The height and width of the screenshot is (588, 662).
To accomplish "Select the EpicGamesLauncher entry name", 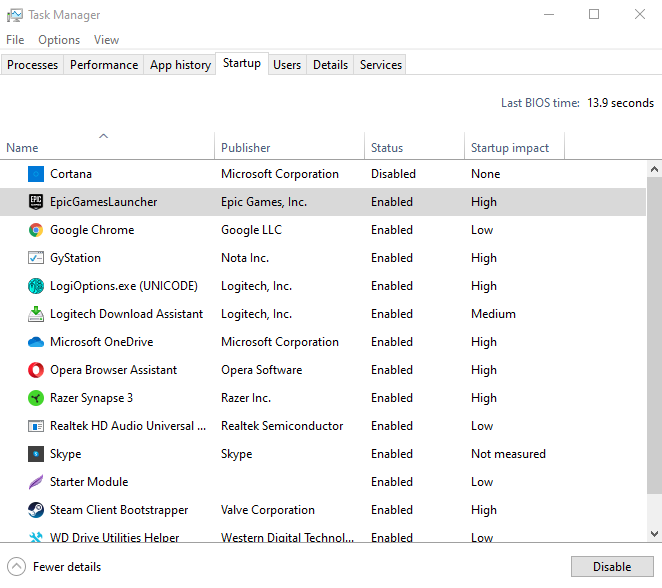I will (103, 202).
